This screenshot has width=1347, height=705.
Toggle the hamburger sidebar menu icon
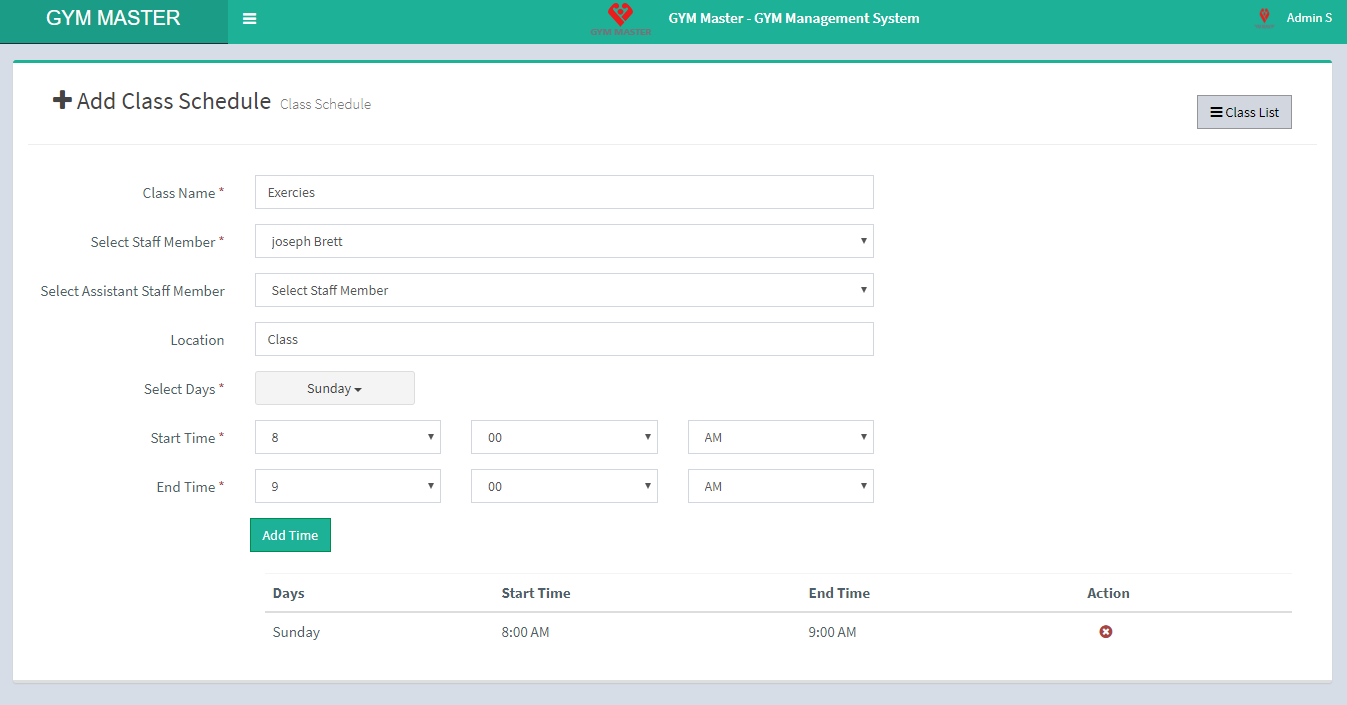[250, 19]
